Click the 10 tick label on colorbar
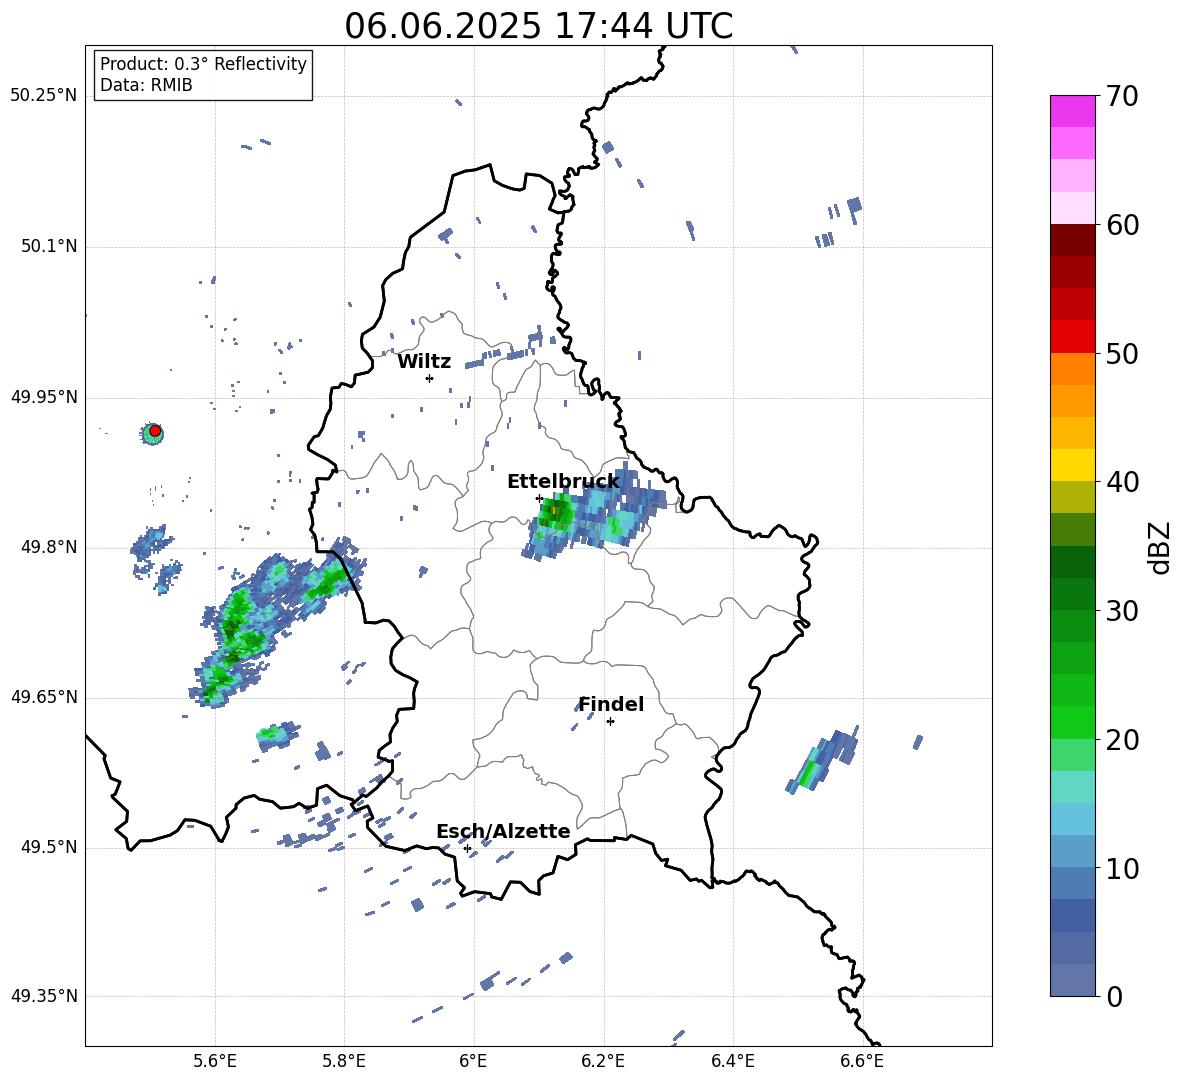The width and height of the screenshot is (1184, 1081). pyautogui.click(x=1123, y=869)
